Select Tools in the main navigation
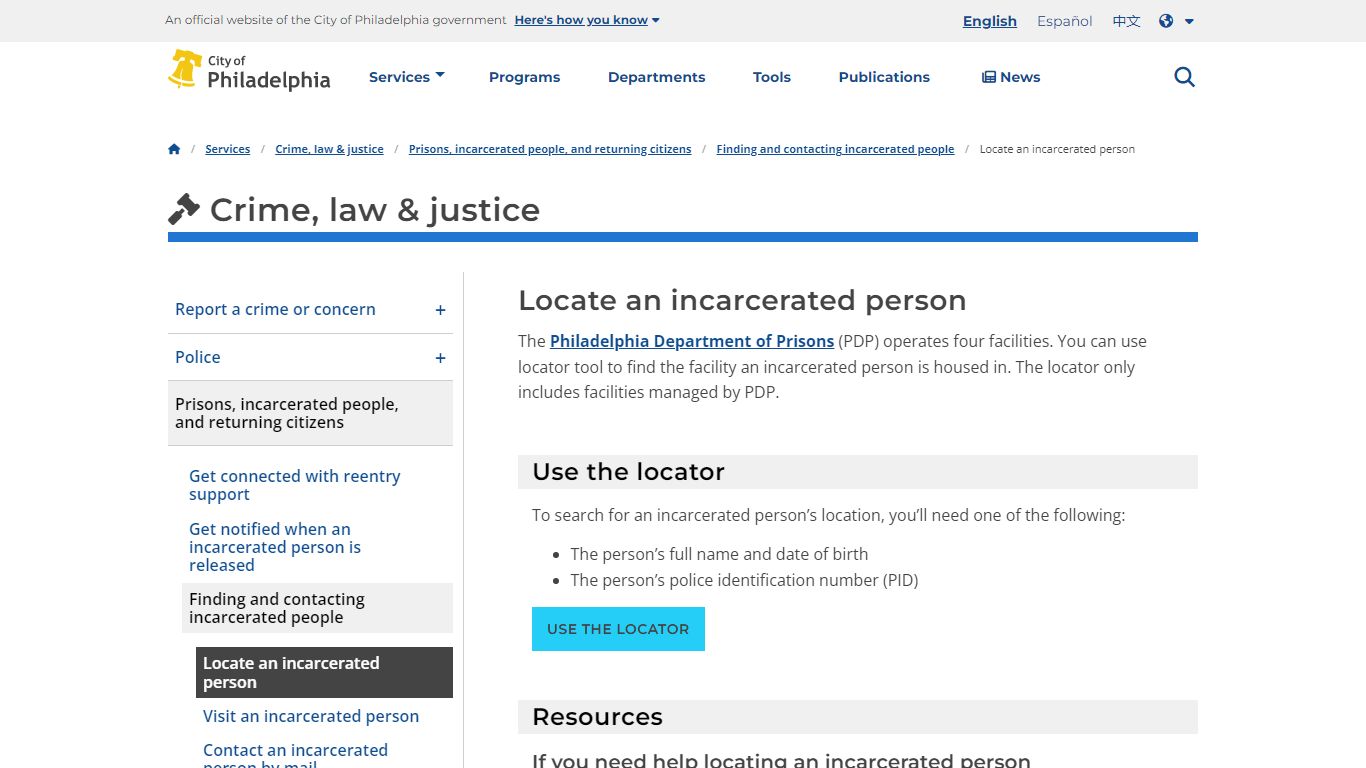This screenshot has height=768, width=1366. tap(771, 77)
